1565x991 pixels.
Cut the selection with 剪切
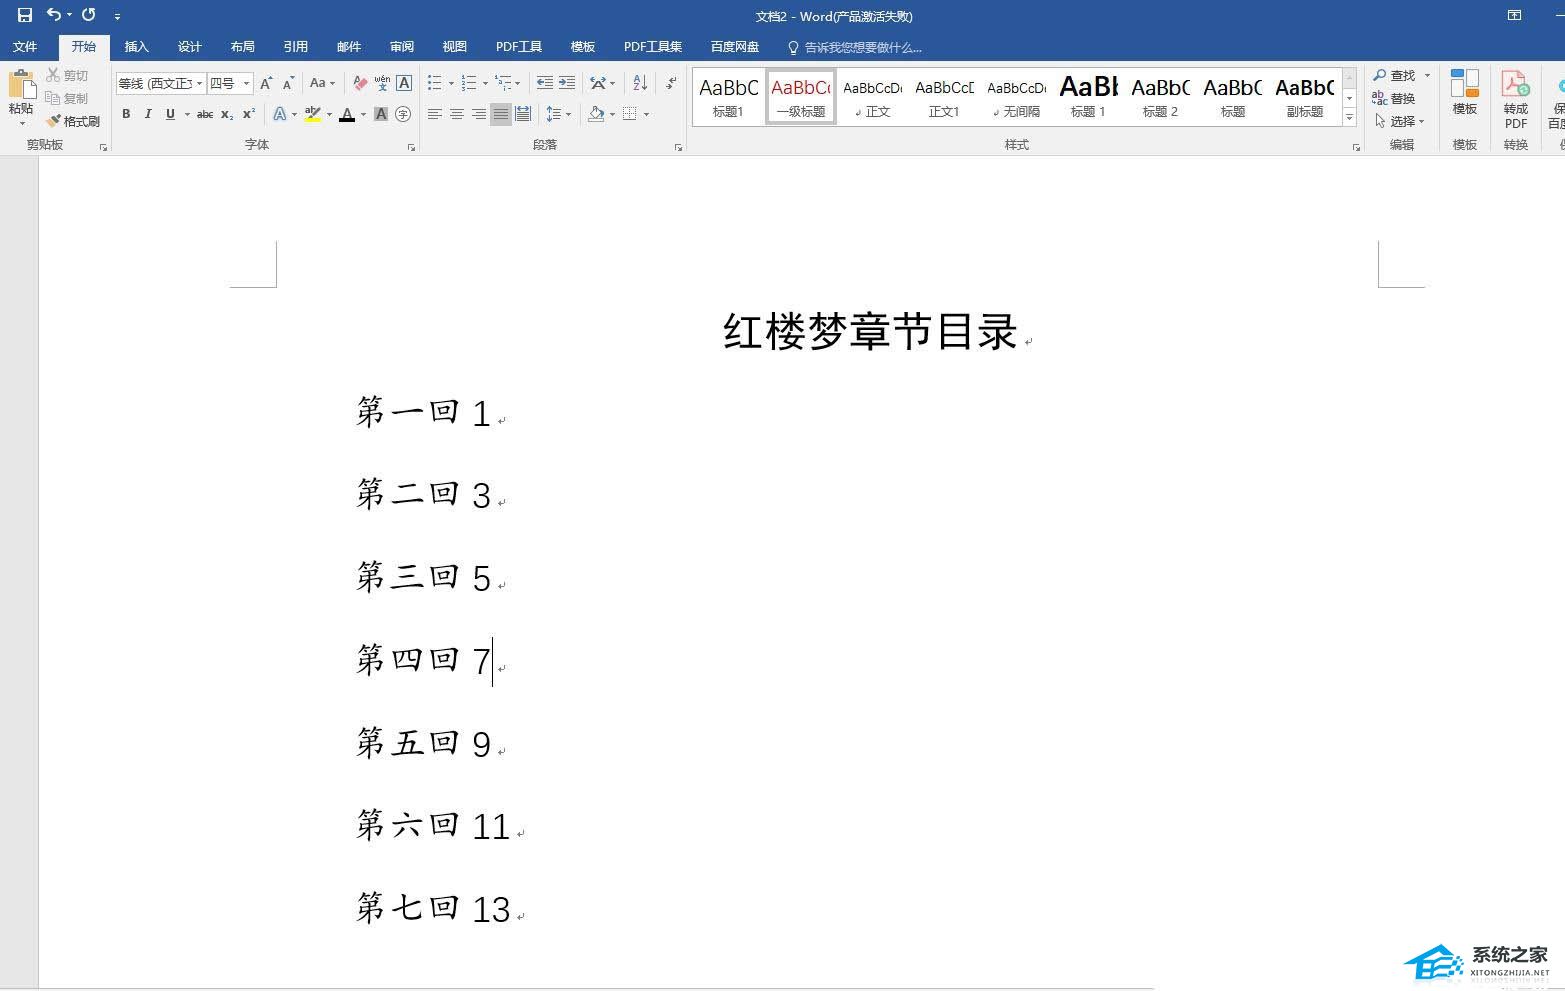67,75
